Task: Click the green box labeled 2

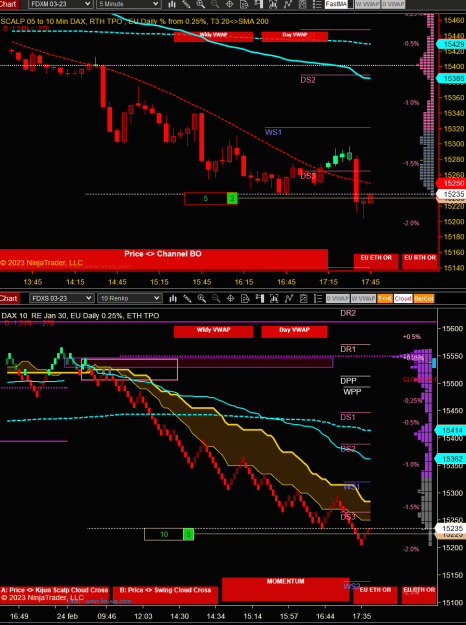Action: 232,198
